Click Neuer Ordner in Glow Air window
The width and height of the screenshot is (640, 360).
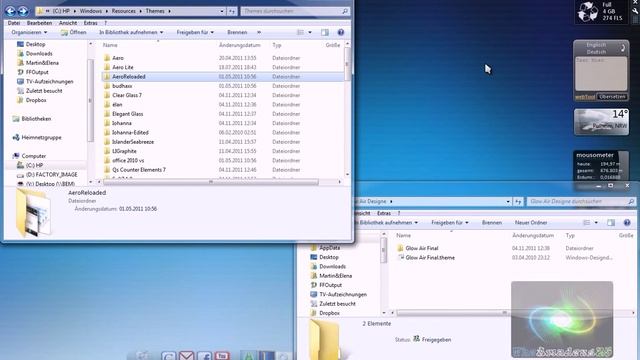[x=531, y=223]
